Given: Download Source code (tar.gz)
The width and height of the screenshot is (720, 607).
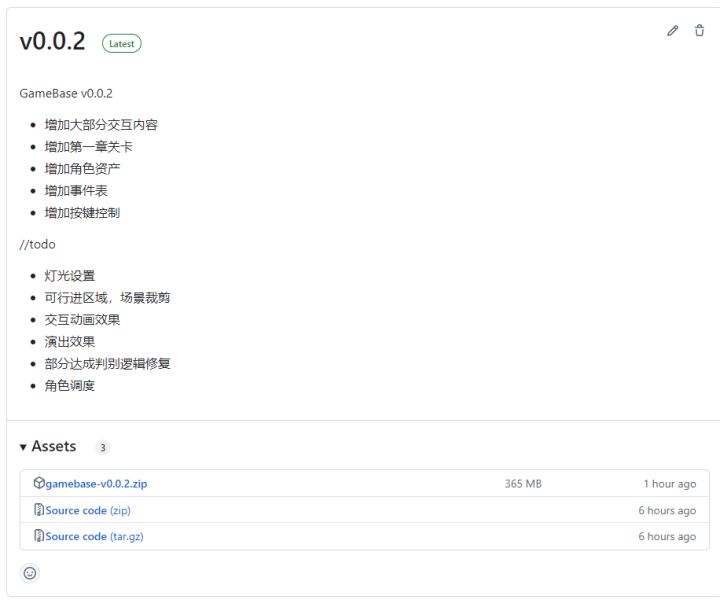Looking at the screenshot, I should click(x=95, y=536).
